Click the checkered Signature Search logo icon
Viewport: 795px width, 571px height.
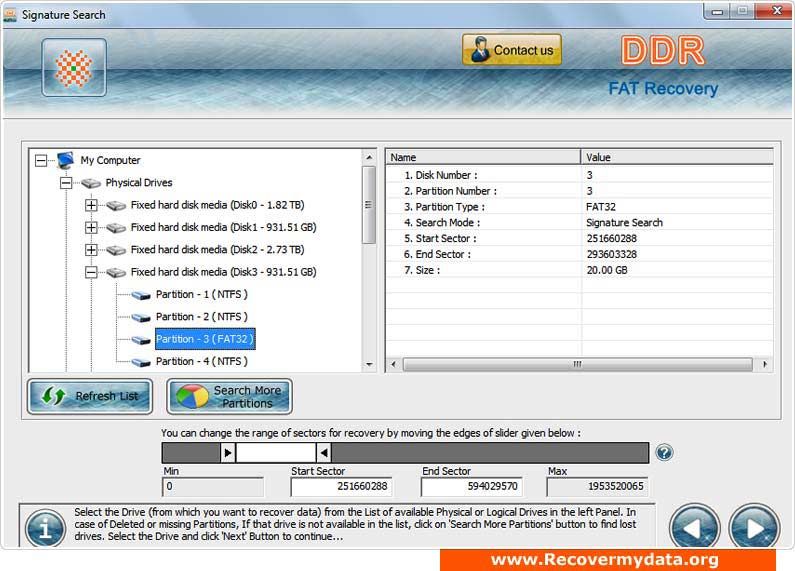click(74, 67)
